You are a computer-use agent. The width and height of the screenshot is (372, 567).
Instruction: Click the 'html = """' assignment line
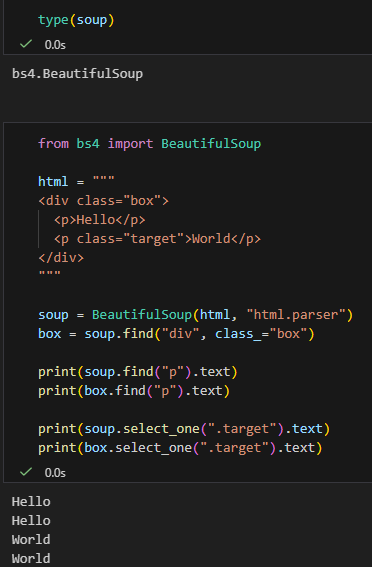coord(76,181)
